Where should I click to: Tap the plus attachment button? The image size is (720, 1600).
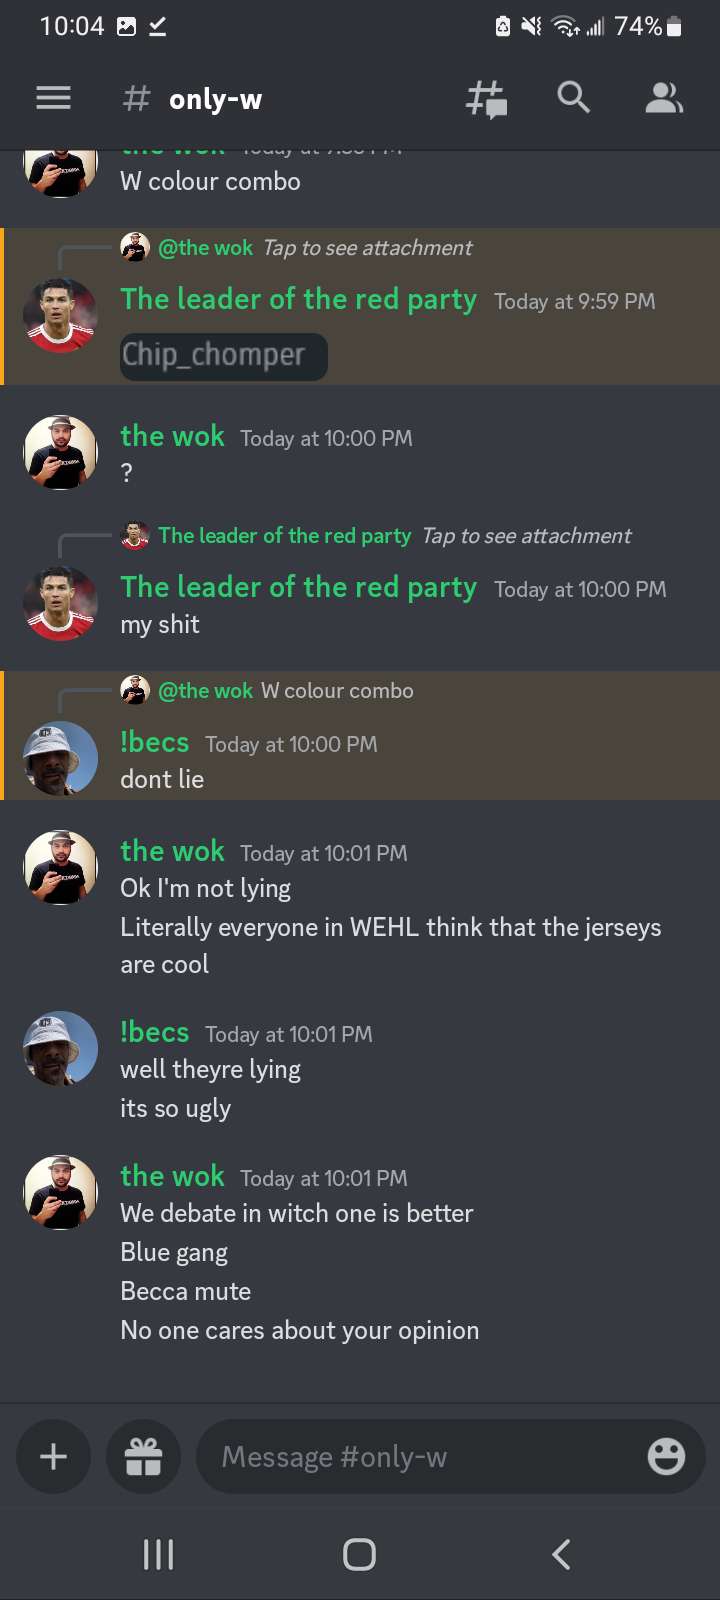pos(53,1457)
